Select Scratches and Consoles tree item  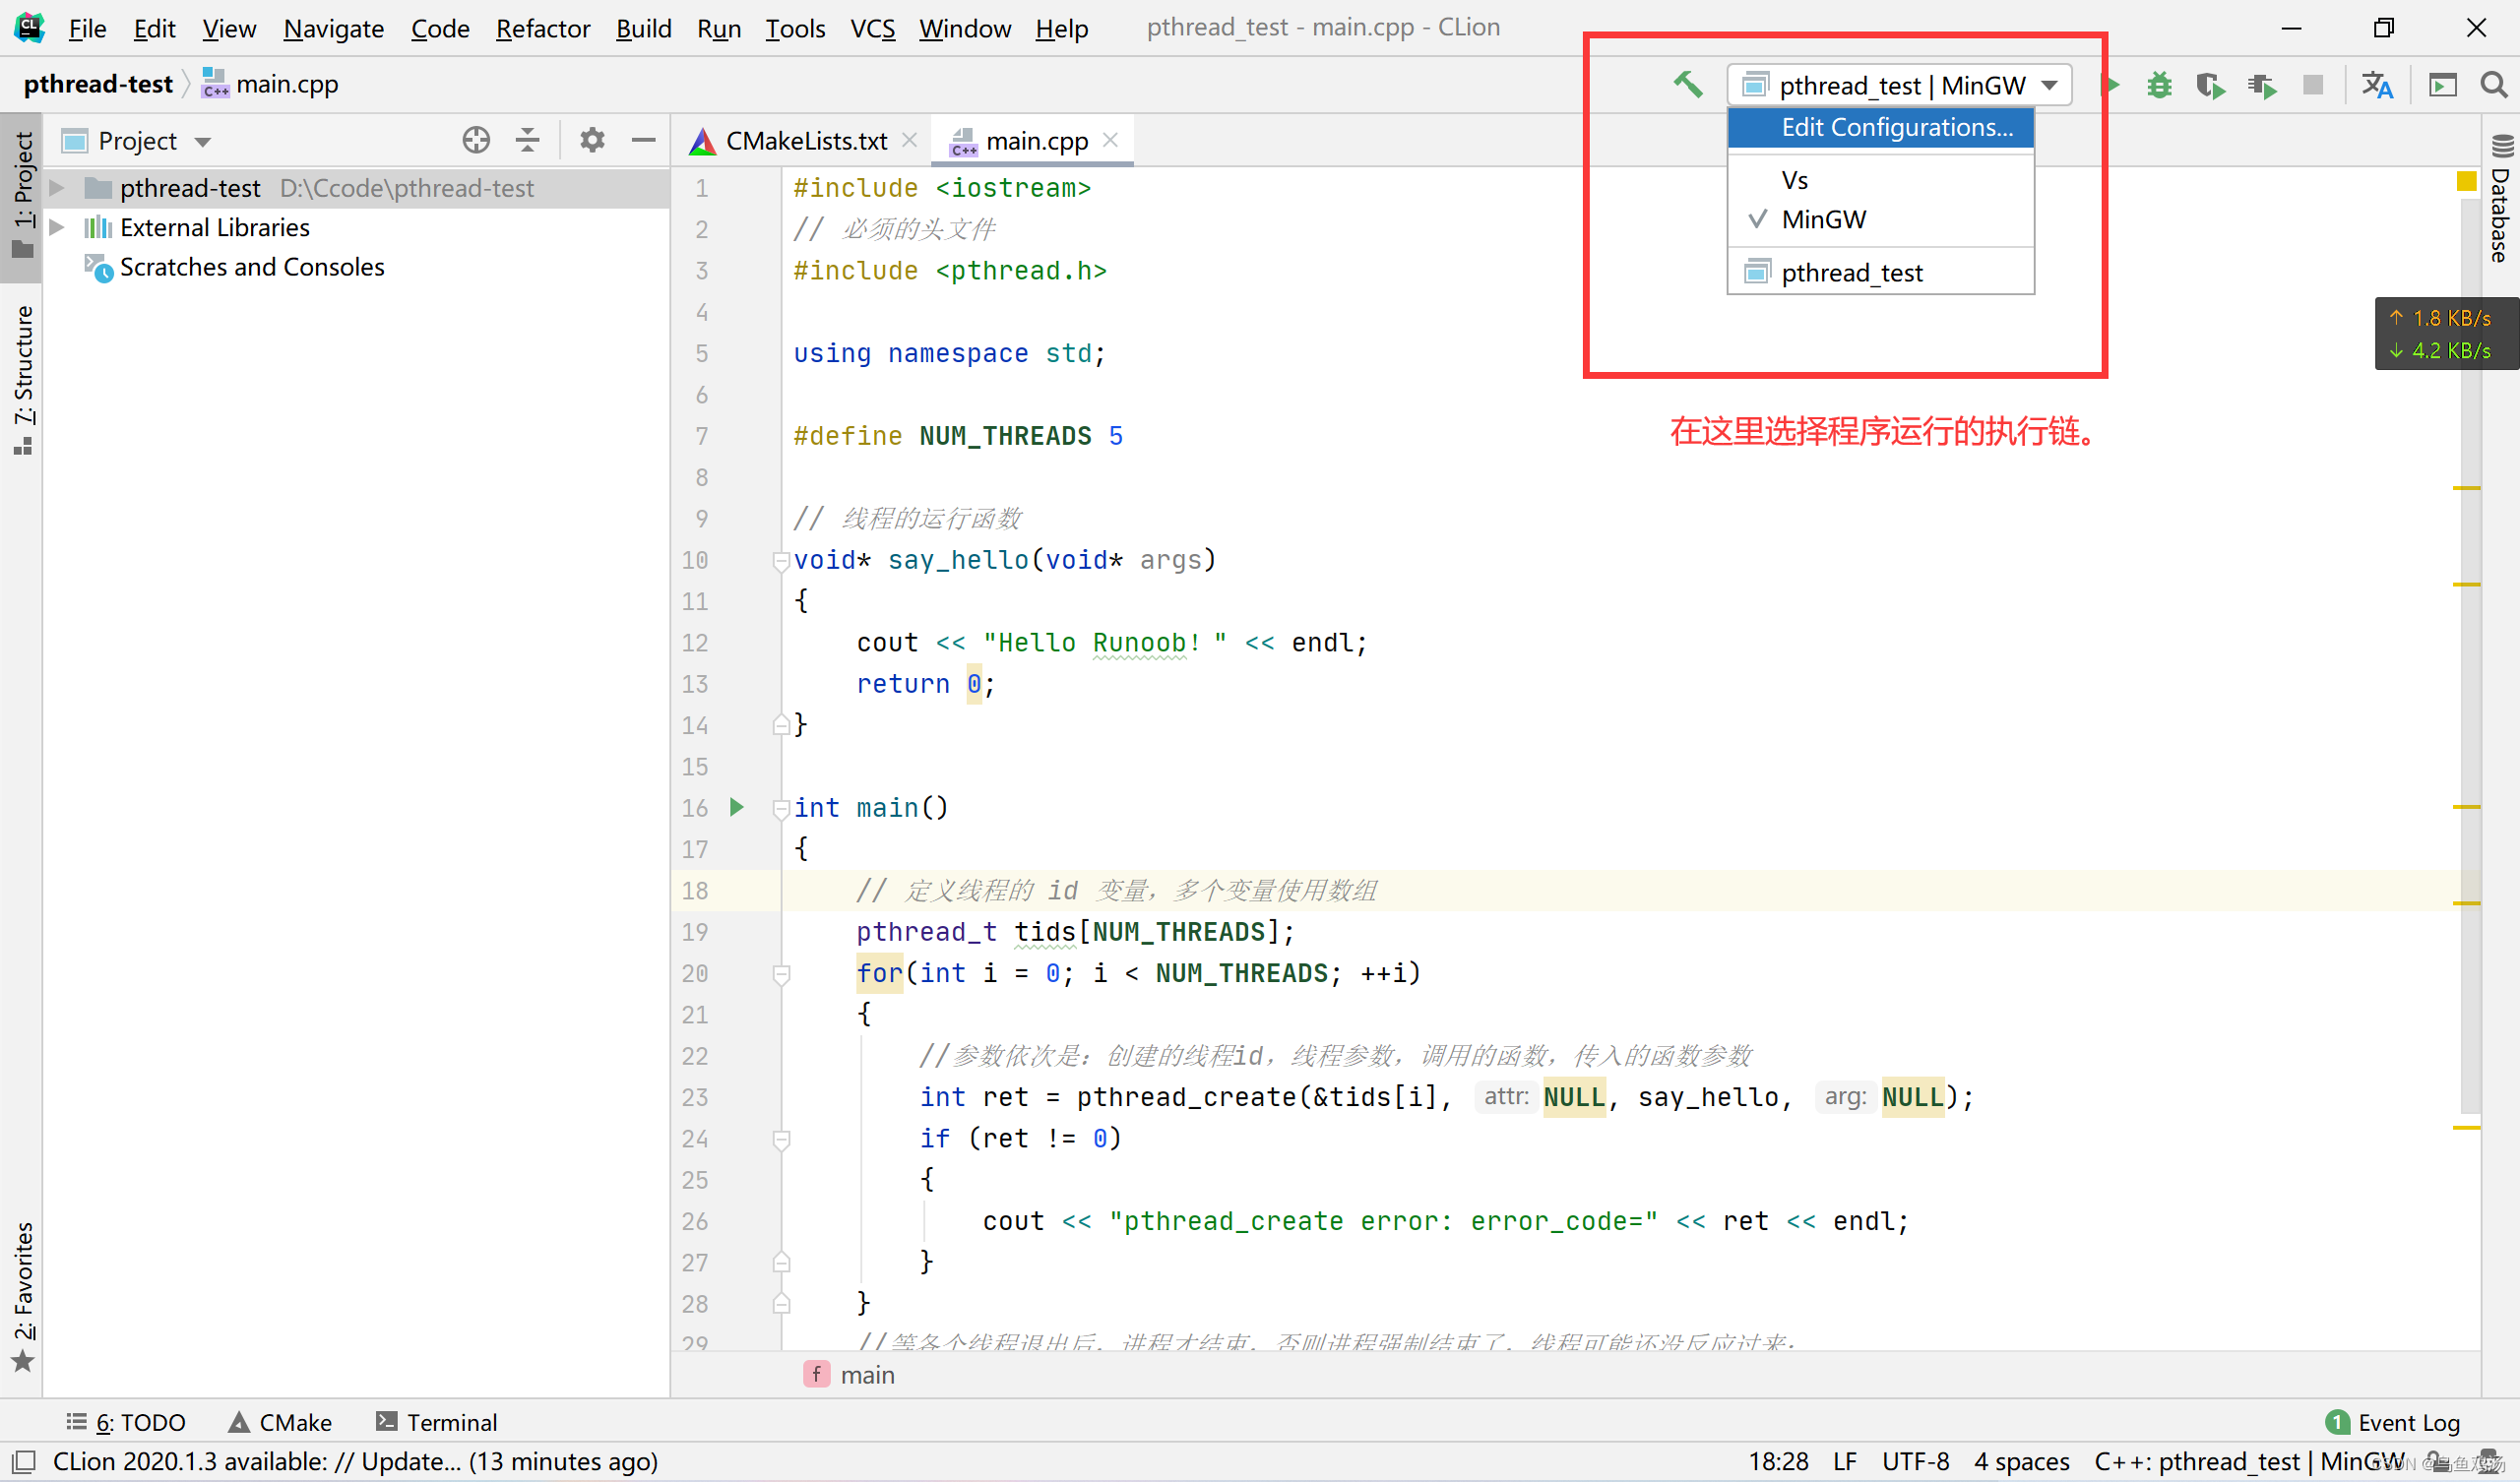coord(252,267)
